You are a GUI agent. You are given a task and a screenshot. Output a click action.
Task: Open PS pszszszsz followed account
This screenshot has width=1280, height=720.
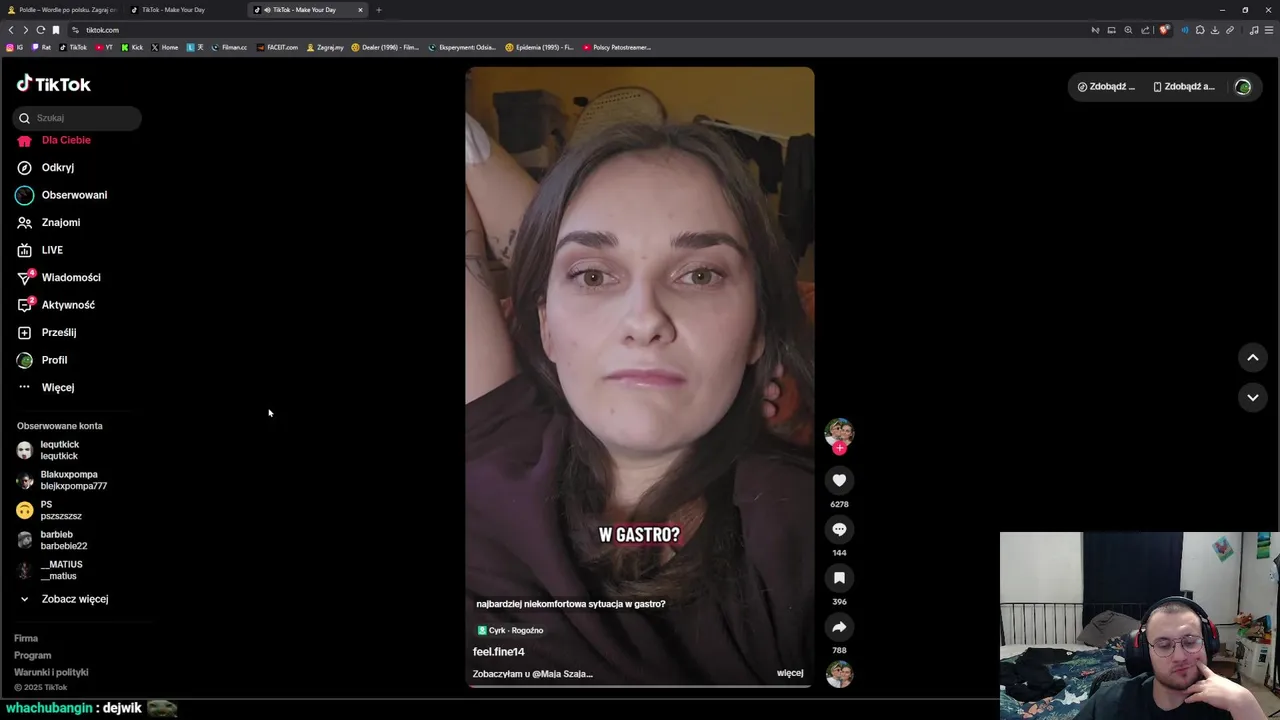pyautogui.click(x=50, y=510)
